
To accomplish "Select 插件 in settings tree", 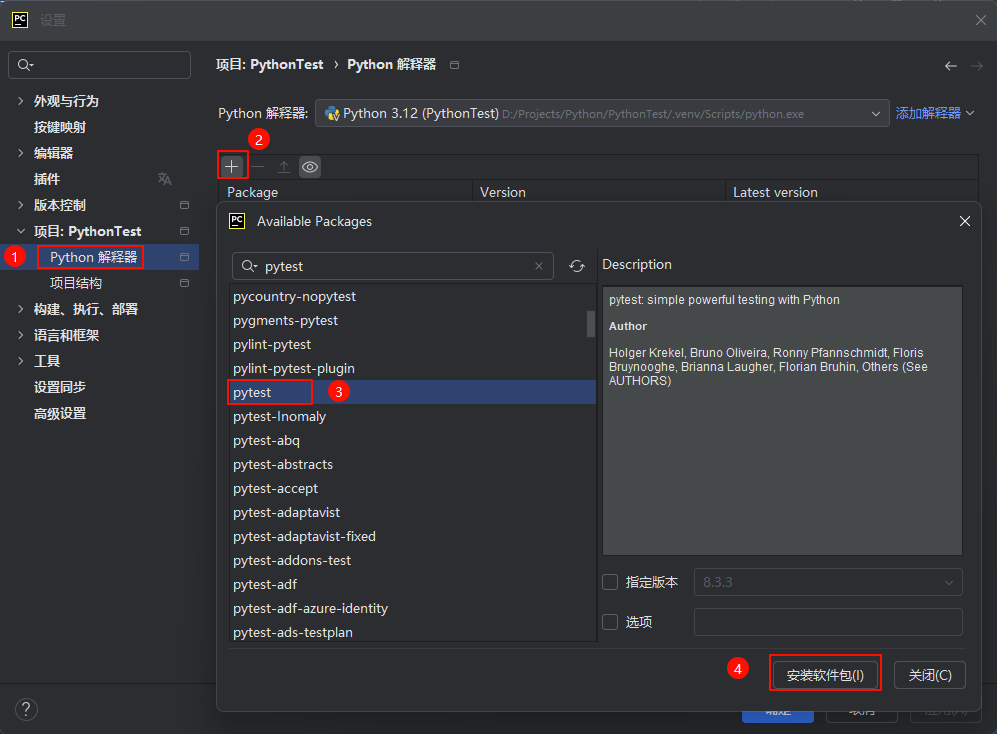I will (x=46, y=179).
